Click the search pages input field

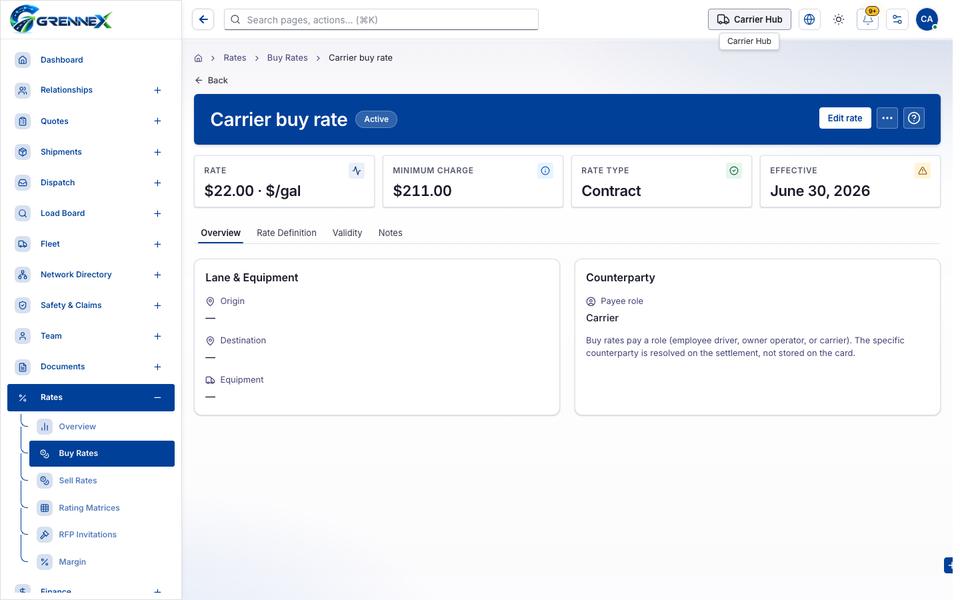381,20
